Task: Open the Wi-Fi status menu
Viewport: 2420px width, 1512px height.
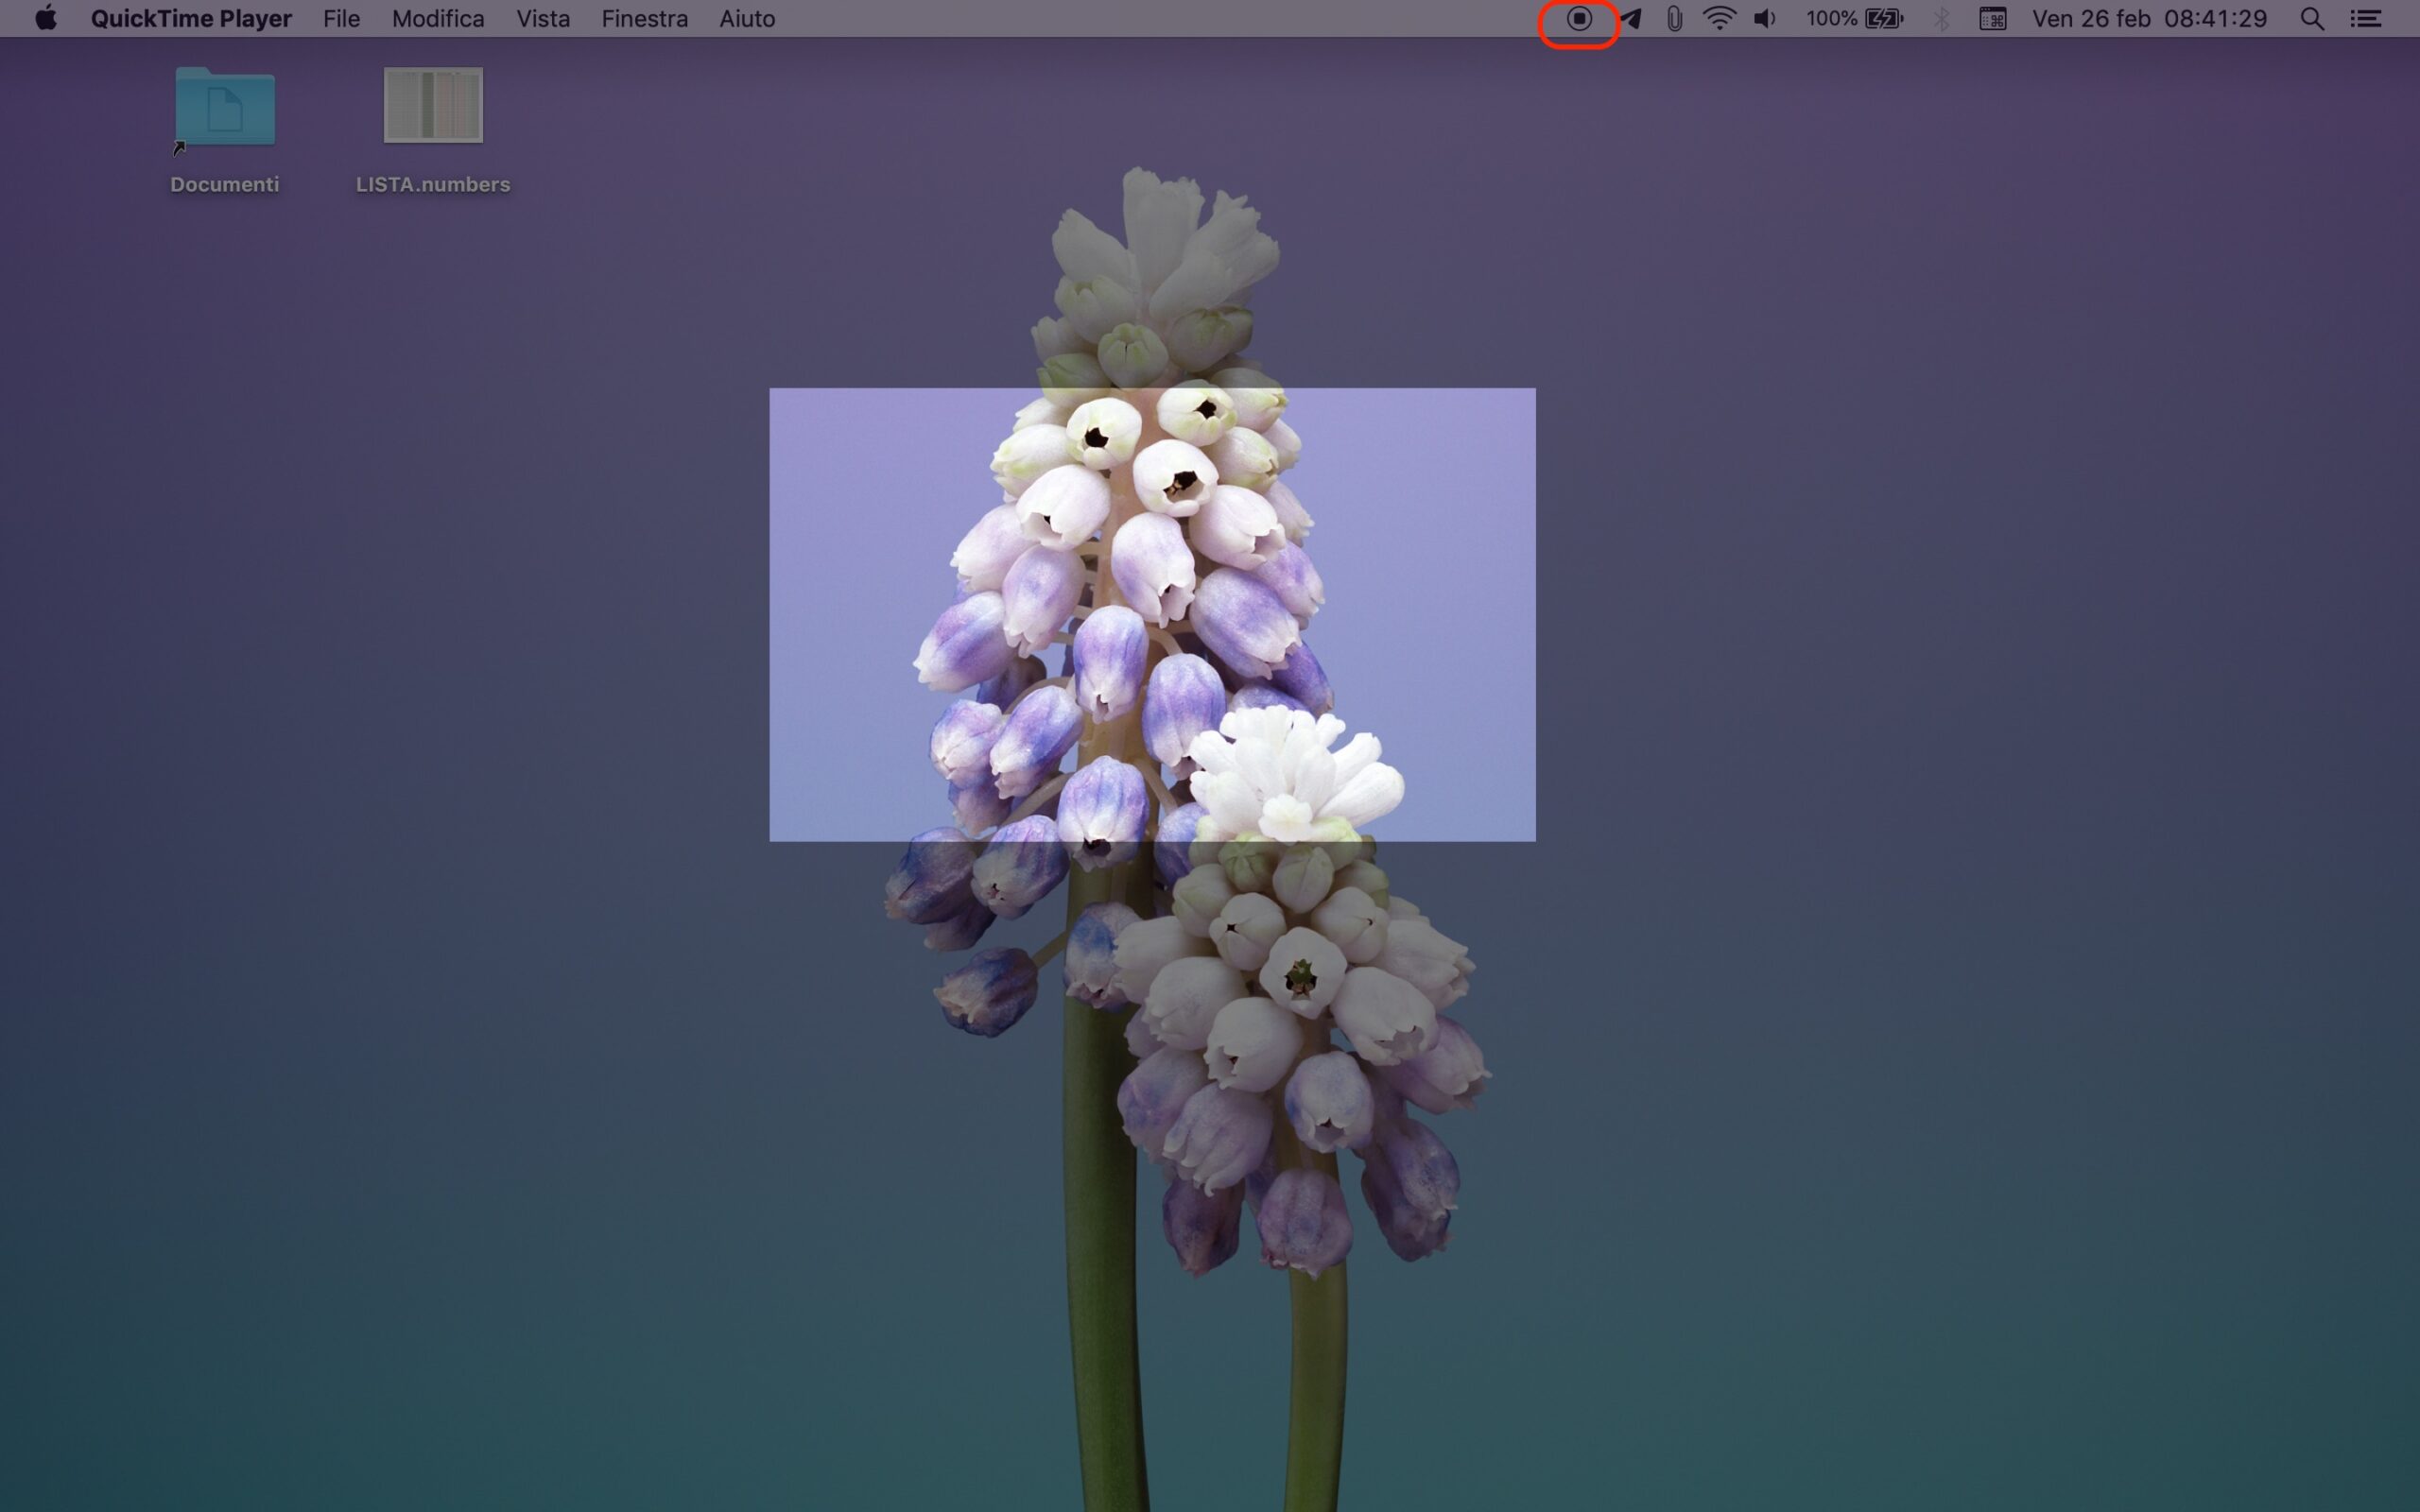Action: click(1719, 19)
